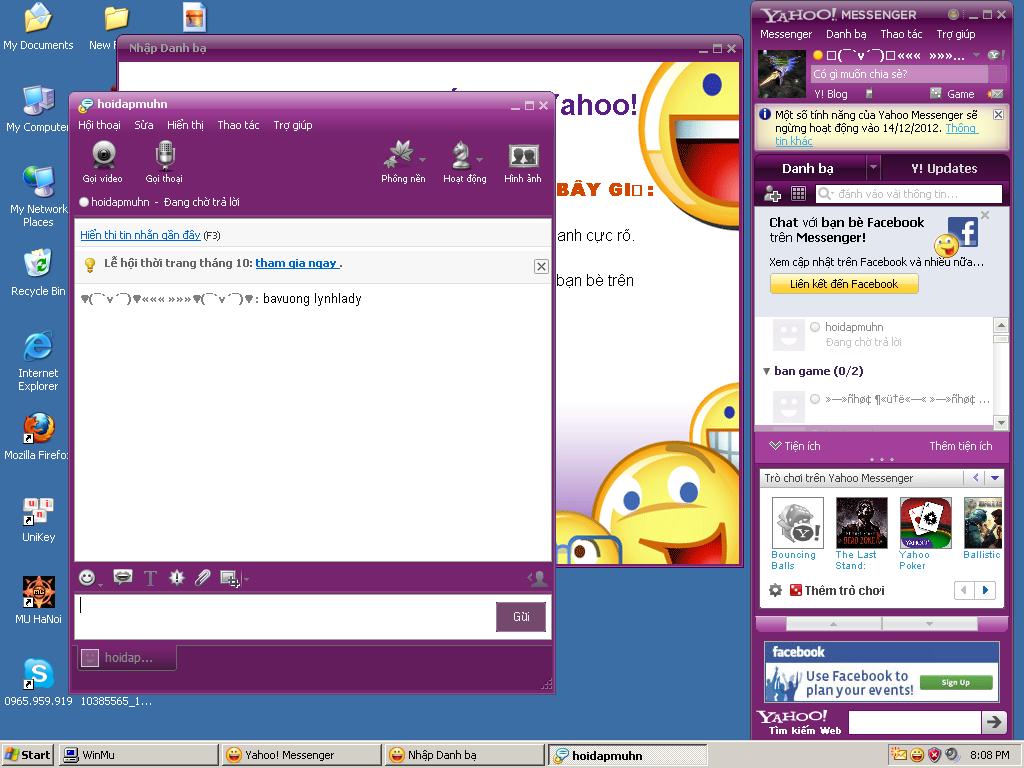Image resolution: width=1024 pixels, height=768 pixels.
Task: Switch to WinMu in taskbar
Action: click(138, 755)
